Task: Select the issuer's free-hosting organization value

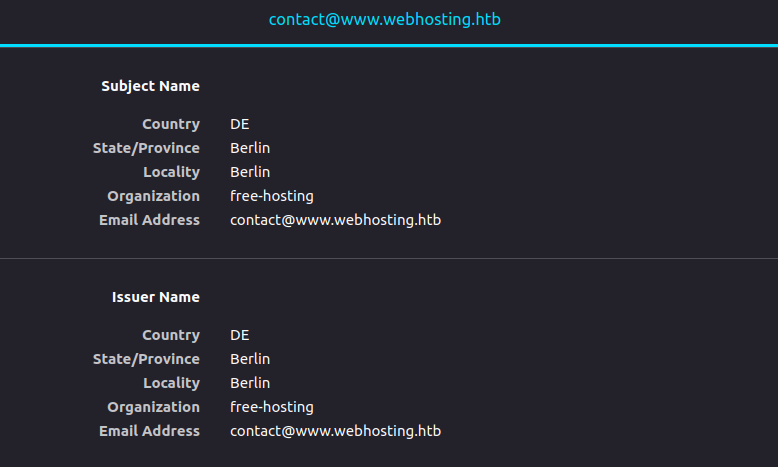Action: [x=271, y=407]
